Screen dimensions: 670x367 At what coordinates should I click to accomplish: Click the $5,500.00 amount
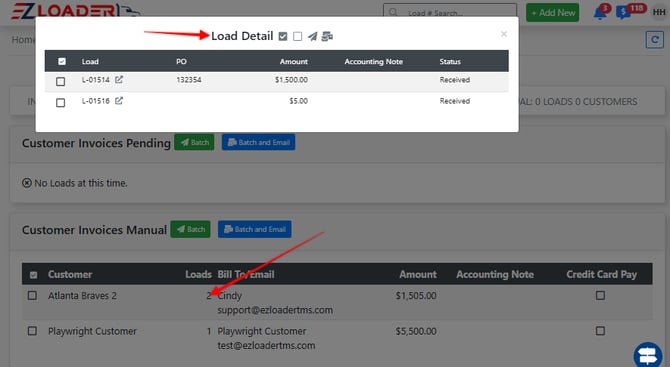pyautogui.click(x=416, y=331)
